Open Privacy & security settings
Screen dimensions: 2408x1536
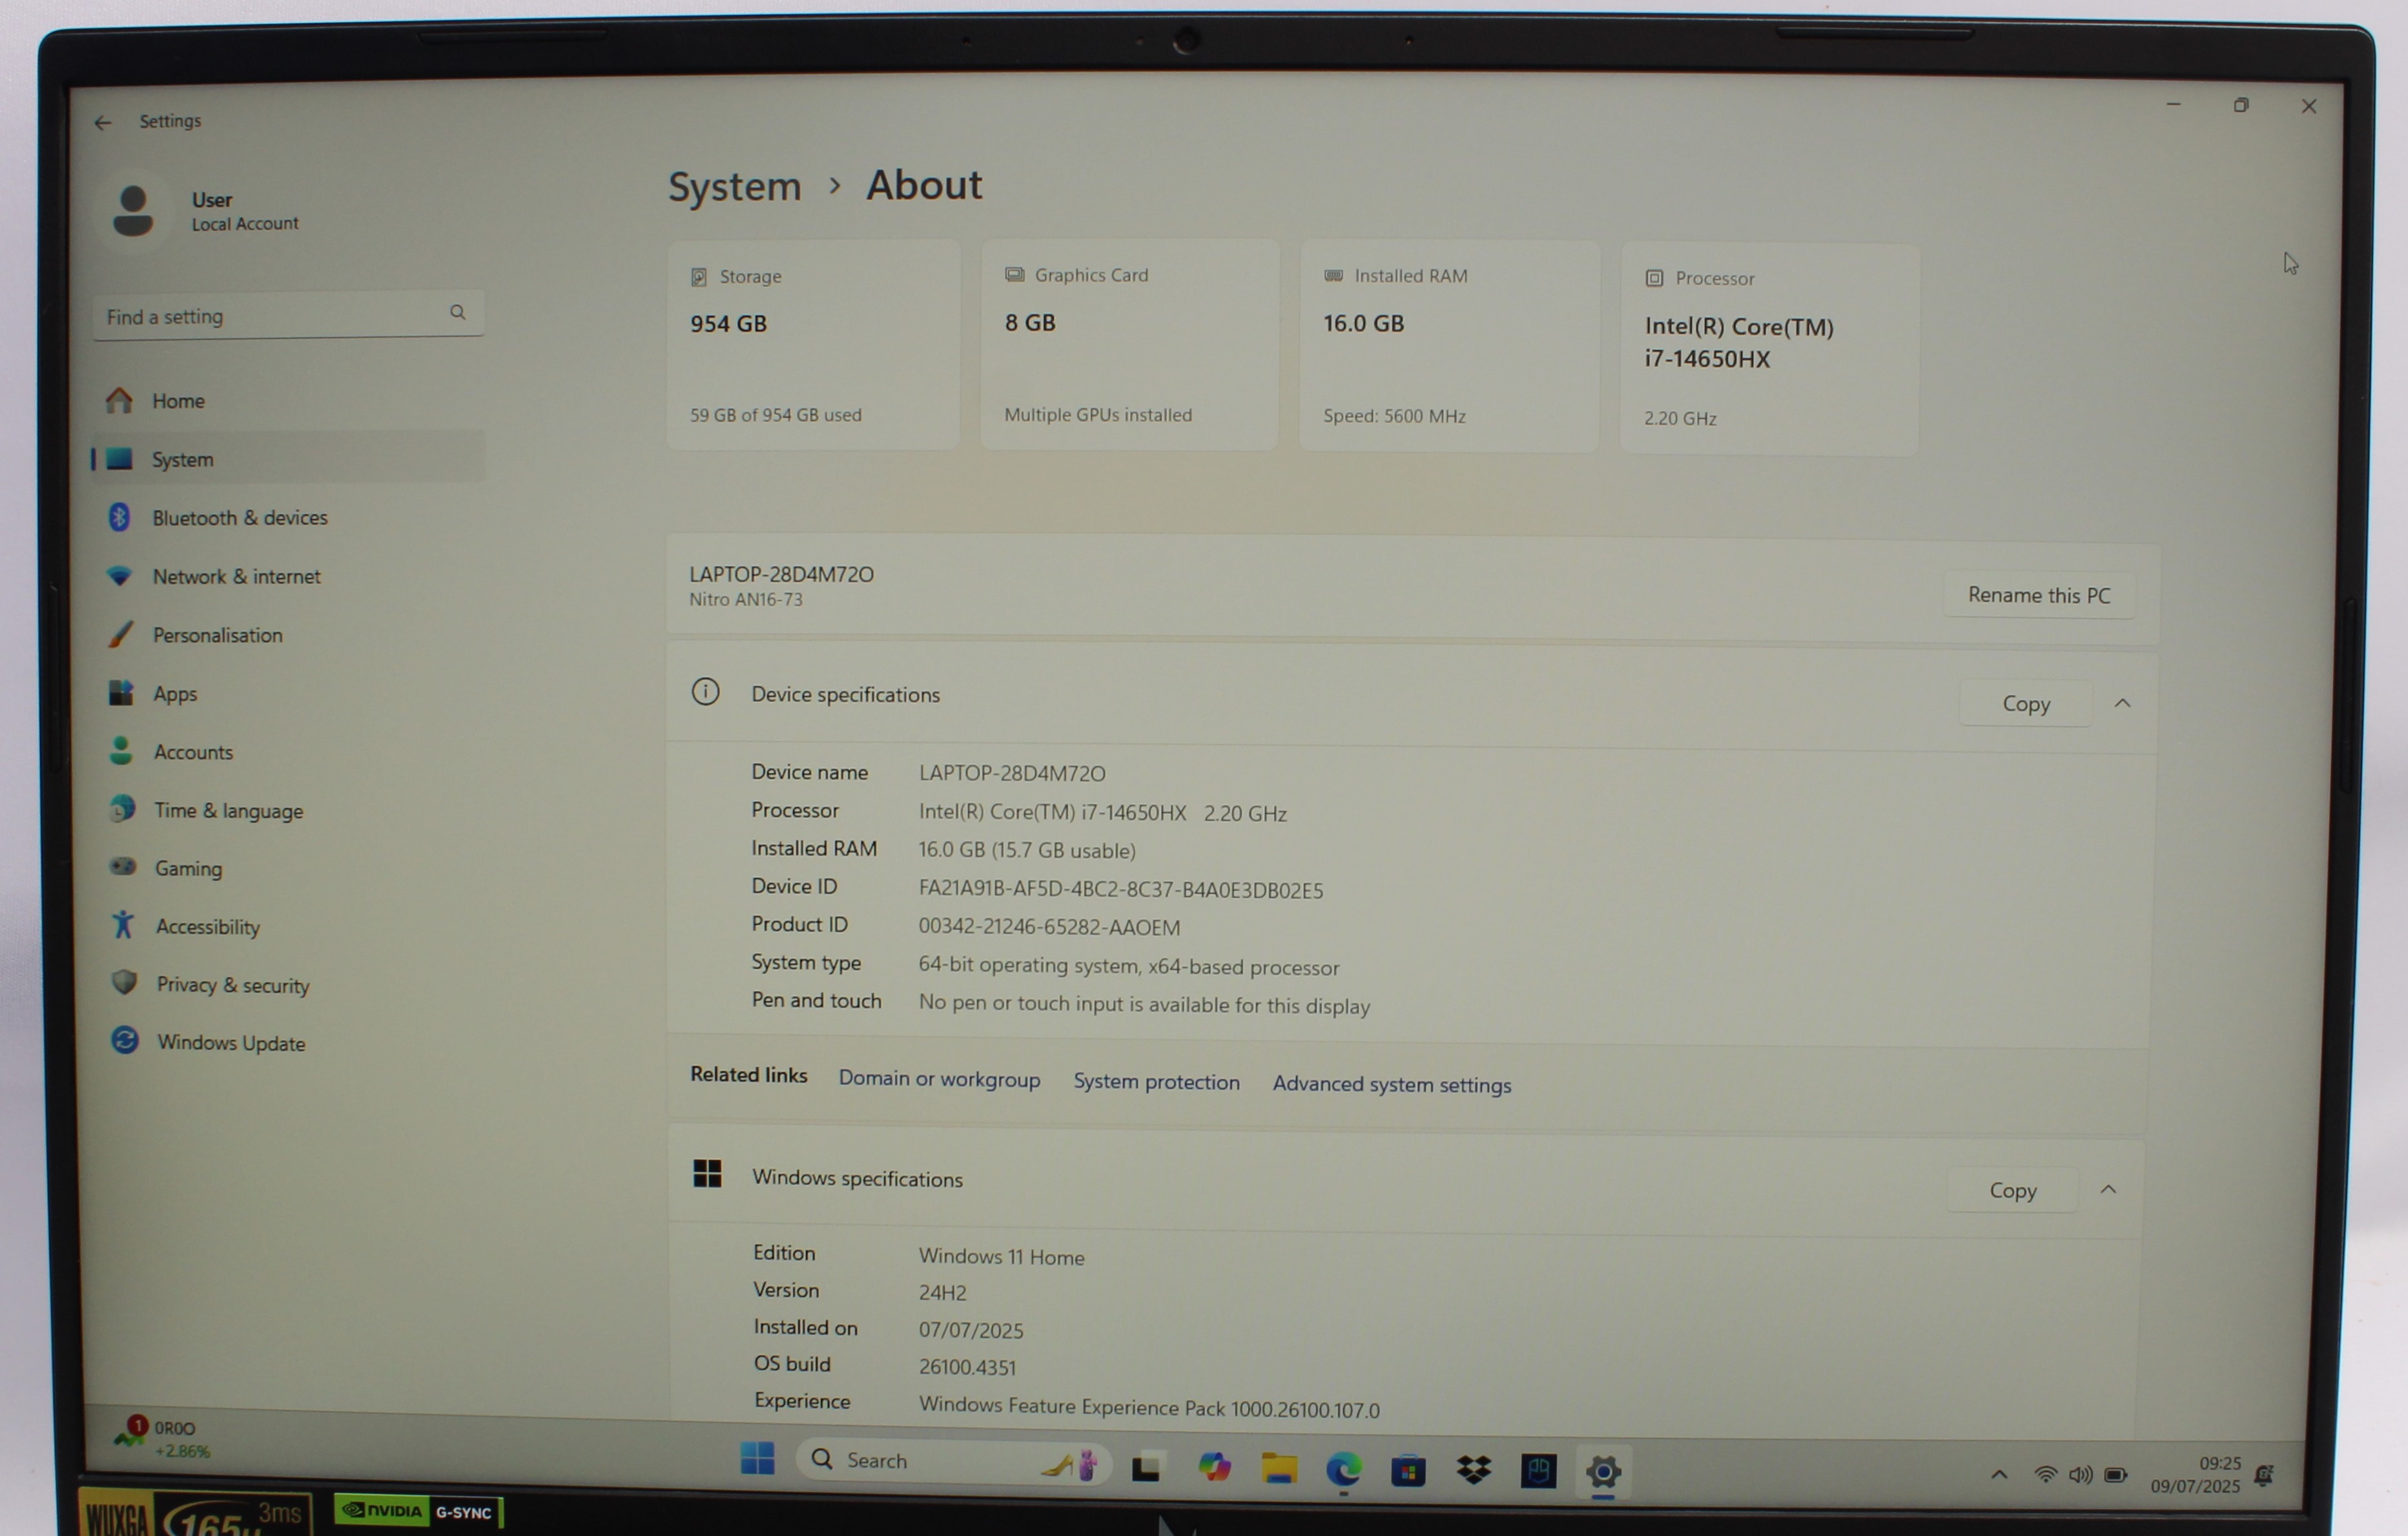pyautogui.click(x=288, y=985)
